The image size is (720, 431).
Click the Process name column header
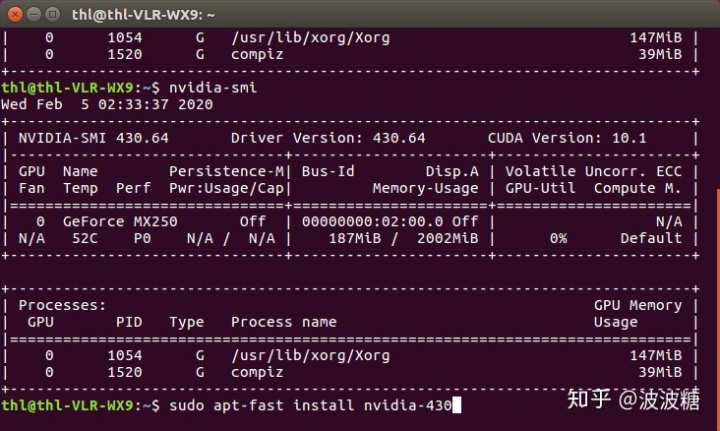pyautogui.click(x=284, y=322)
